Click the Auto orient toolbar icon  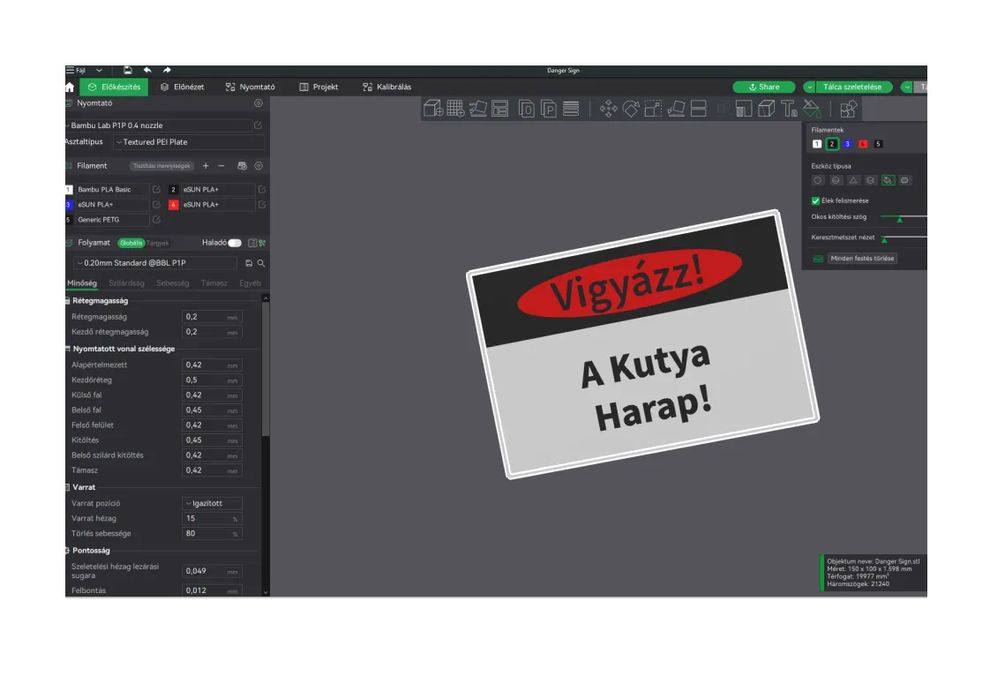coord(478,109)
